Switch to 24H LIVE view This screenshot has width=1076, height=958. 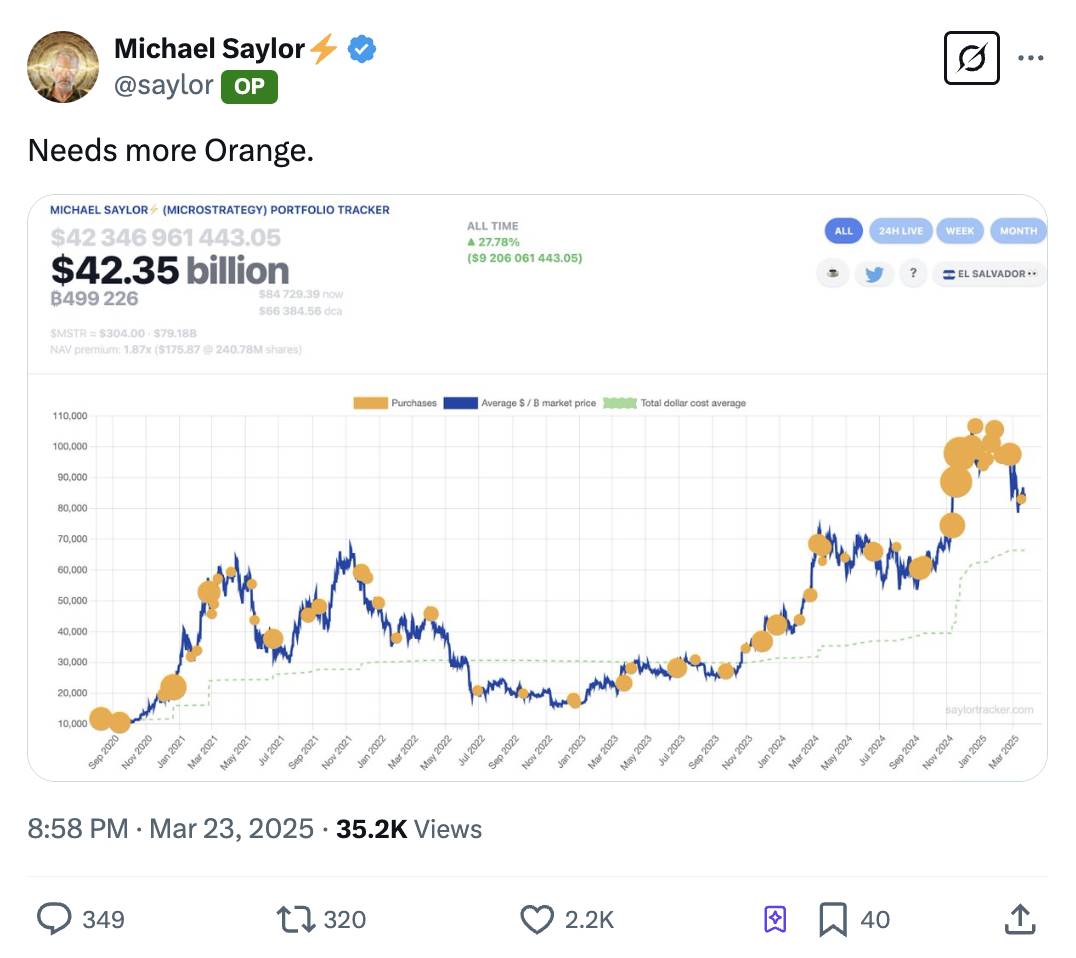click(900, 231)
